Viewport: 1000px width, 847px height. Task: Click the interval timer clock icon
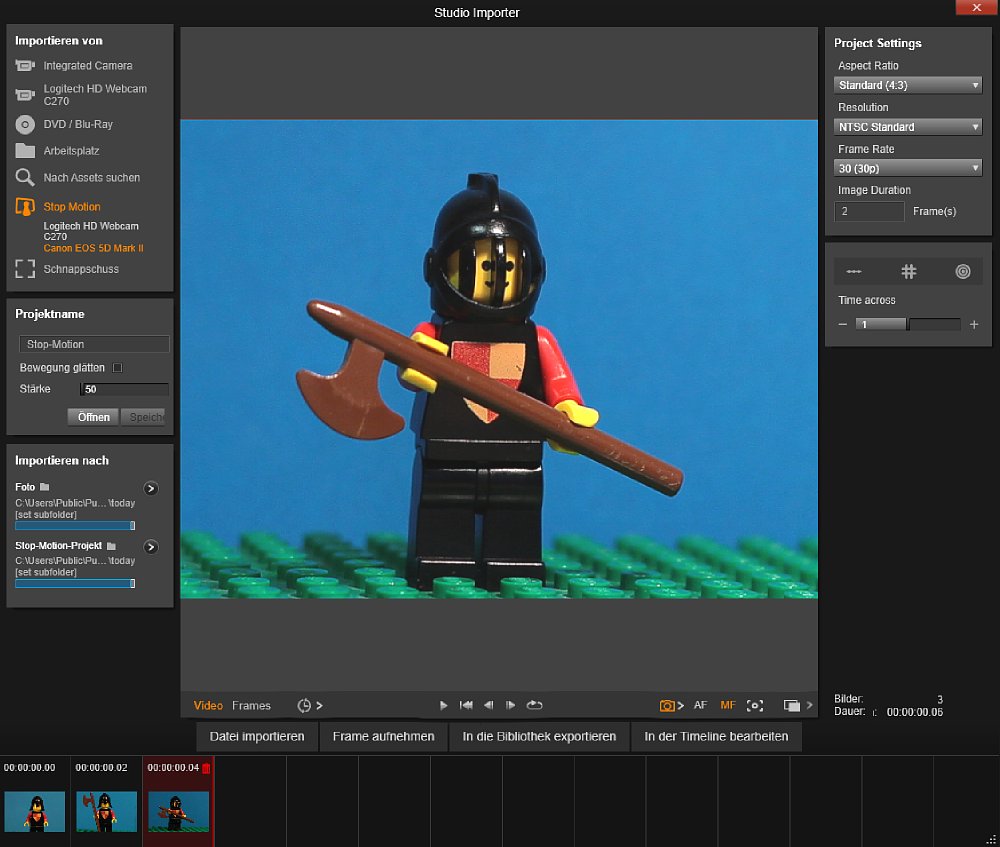[304, 705]
